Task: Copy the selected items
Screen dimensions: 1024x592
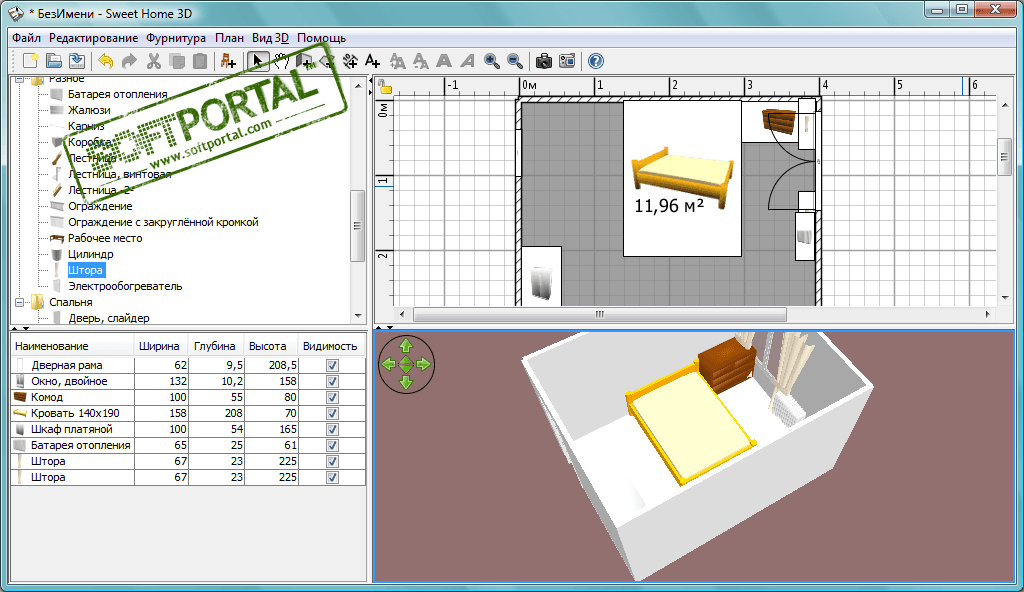Action: click(177, 61)
